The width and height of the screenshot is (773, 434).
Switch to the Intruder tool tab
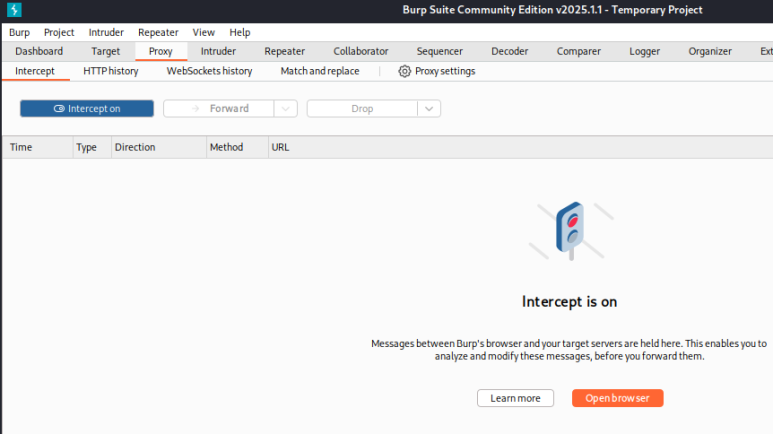(x=218, y=51)
